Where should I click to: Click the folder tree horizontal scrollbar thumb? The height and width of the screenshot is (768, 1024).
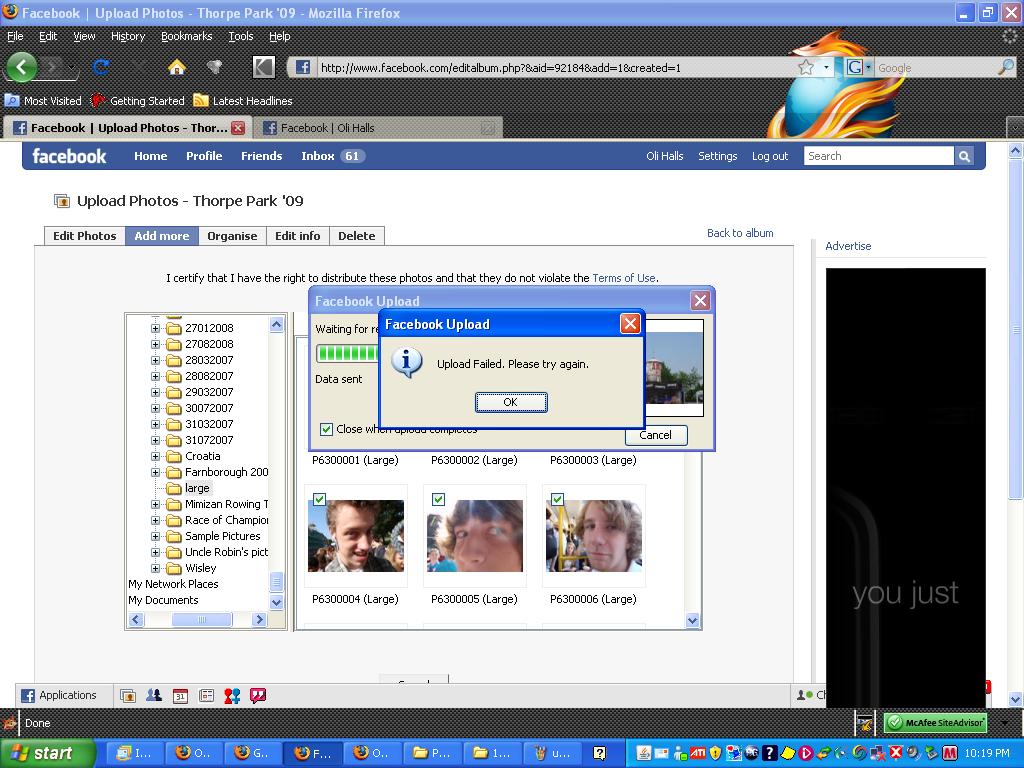201,620
